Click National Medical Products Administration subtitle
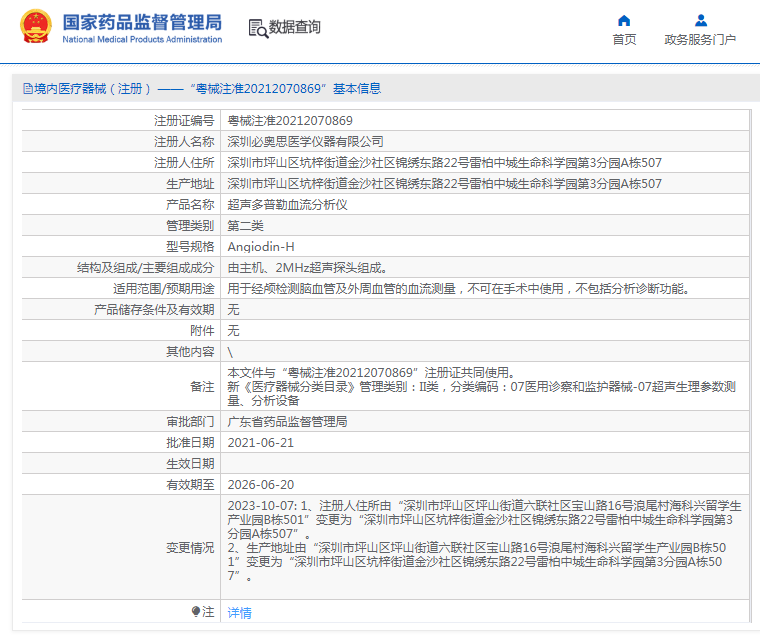The image size is (760, 636). [x=142, y=40]
